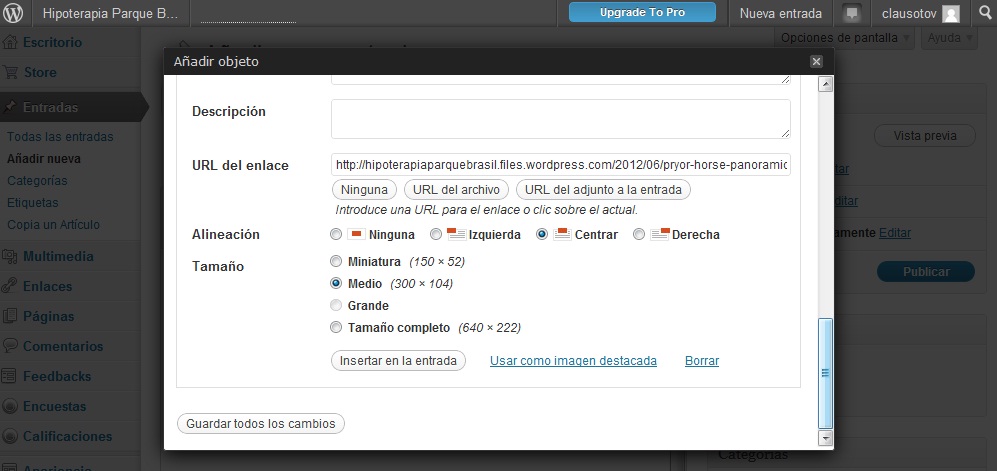The image size is (997, 471).
Task: Select Derecha alignment option
Action: (x=639, y=235)
